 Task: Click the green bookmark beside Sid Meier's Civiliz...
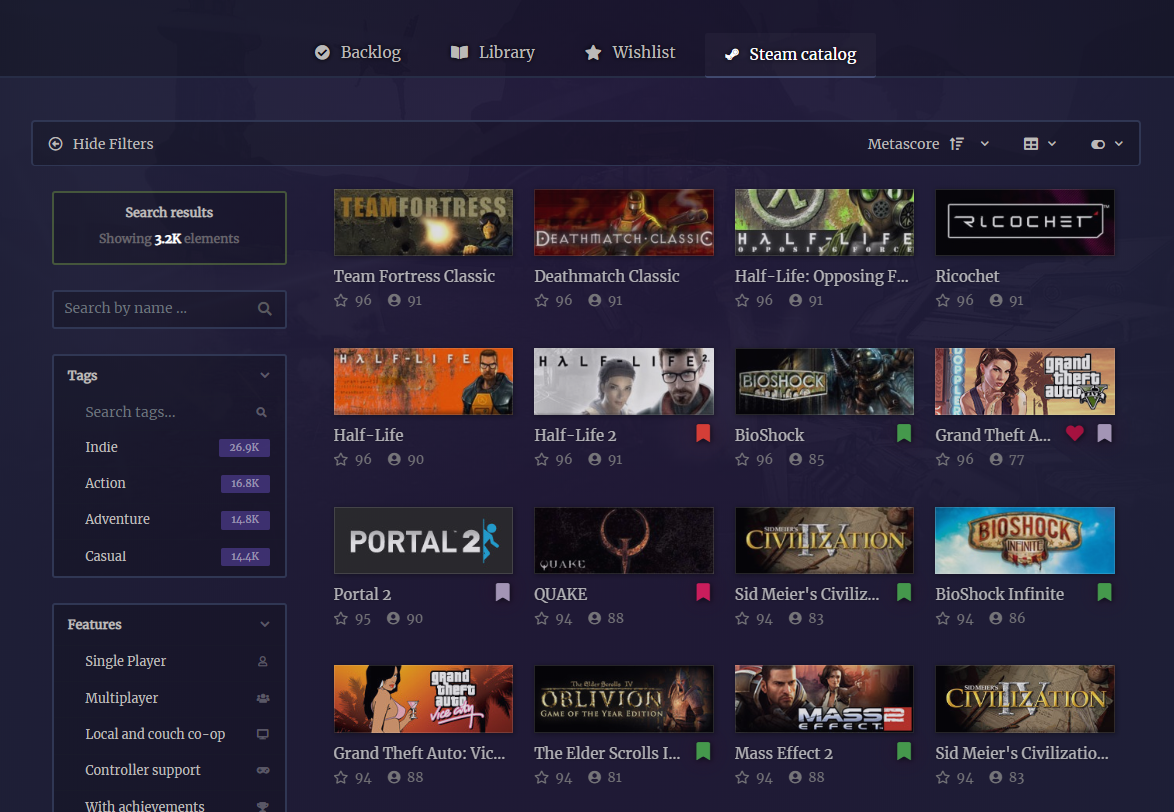[x=904, y=592]
